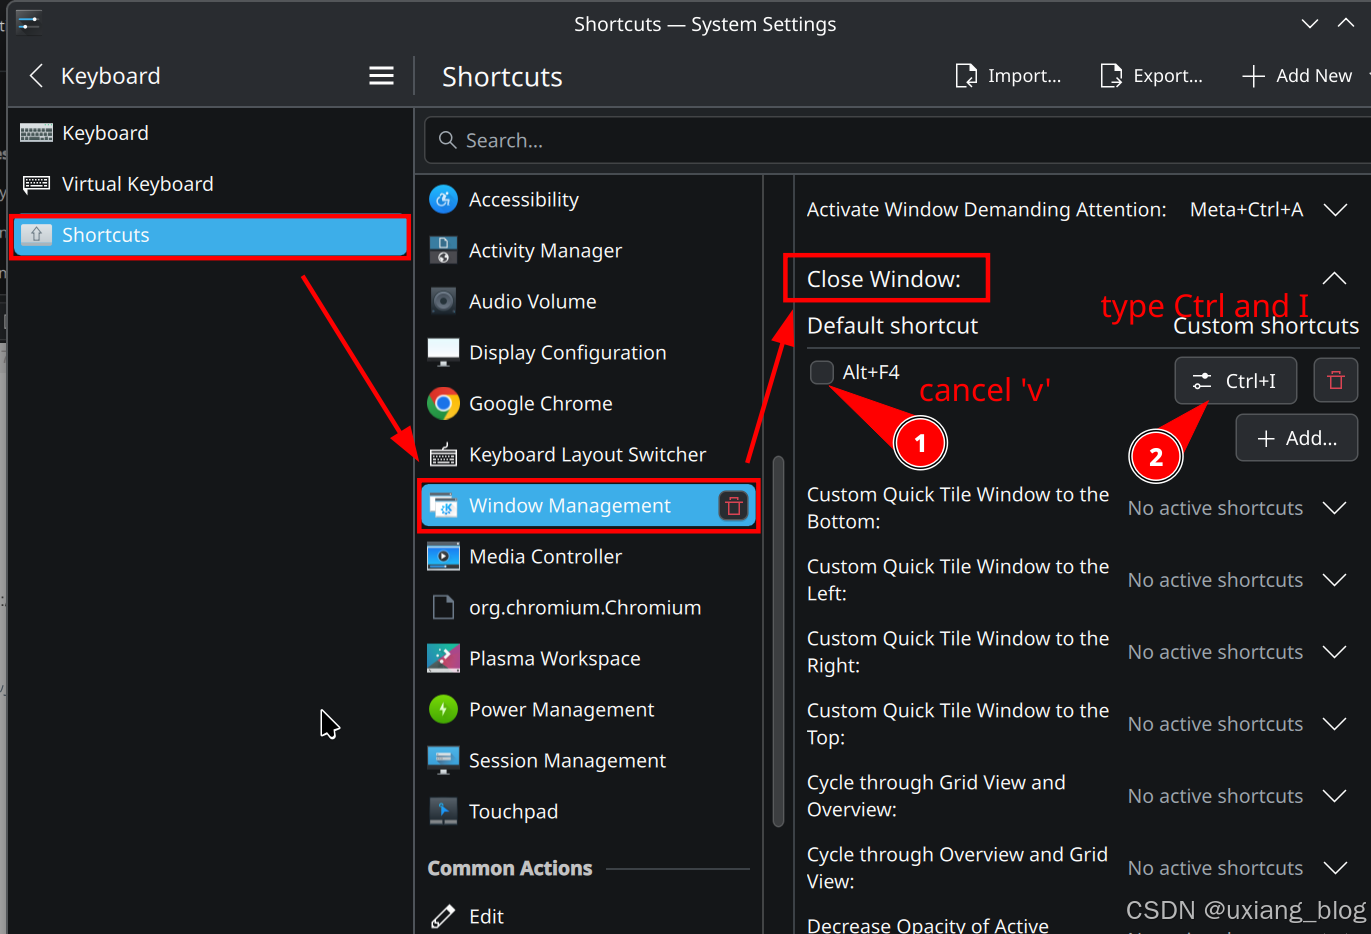Expand Custom Quick Tile Window to Bottom

pyautogui.click(x=1335, y=508)
